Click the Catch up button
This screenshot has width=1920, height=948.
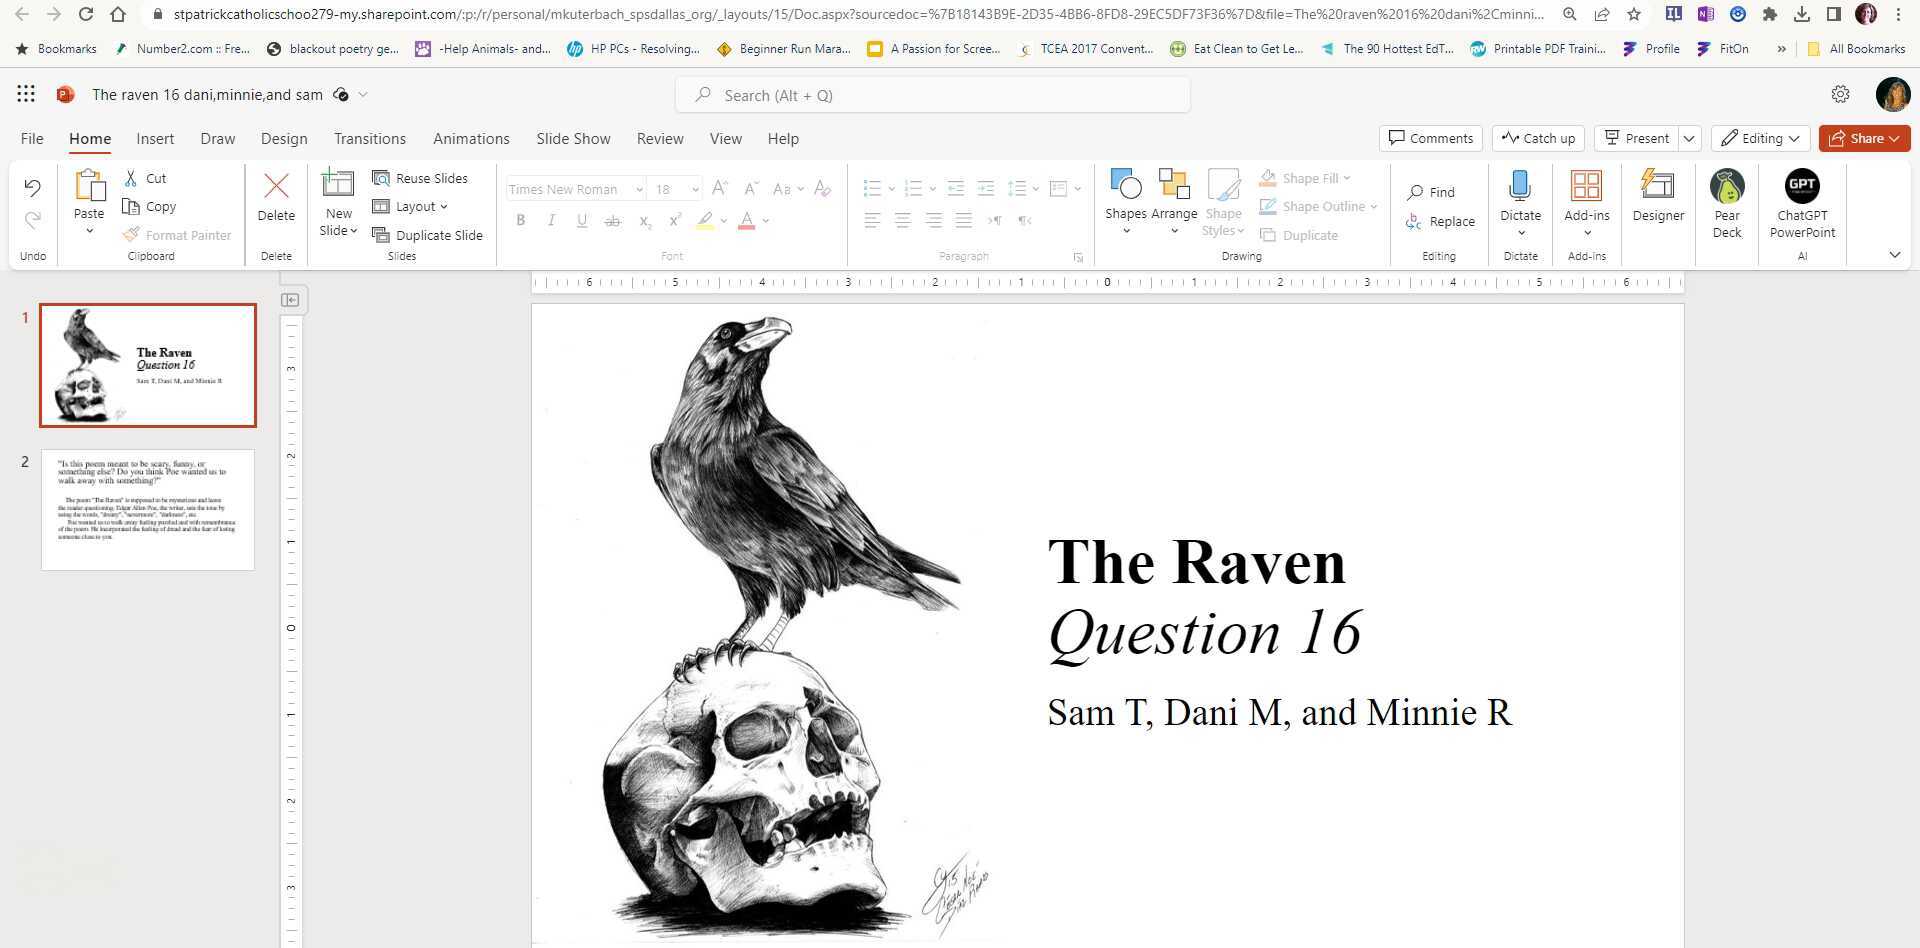[x=1538, y=138]
